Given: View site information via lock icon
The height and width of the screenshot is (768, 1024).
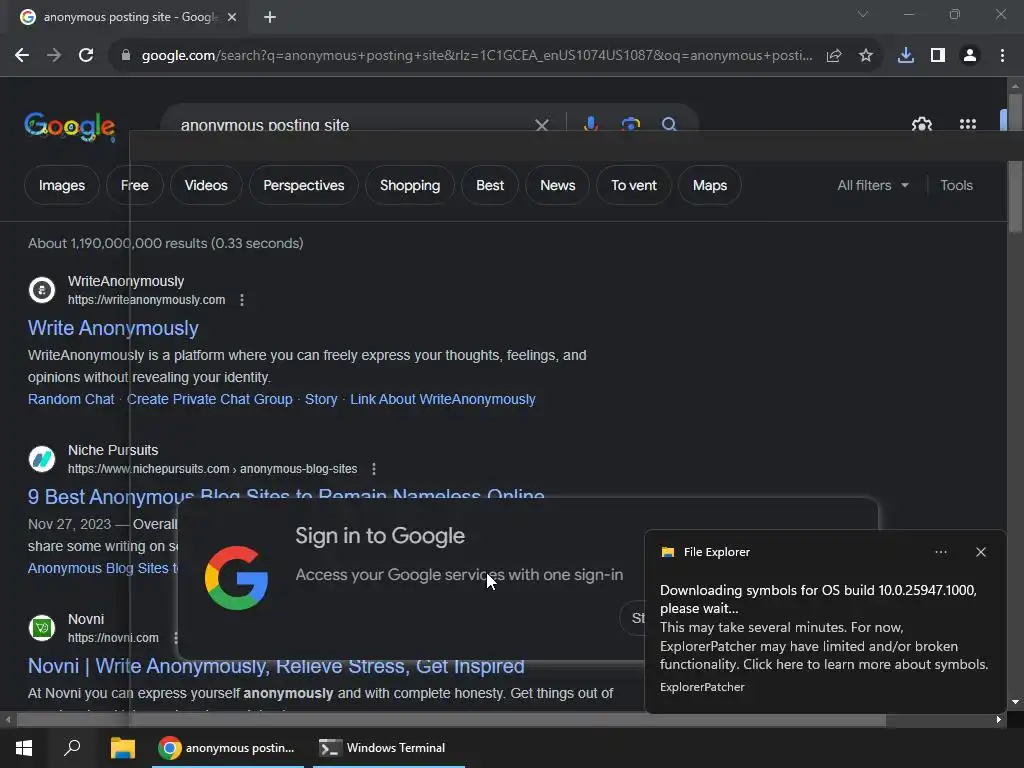Looking at the screenshot, I should [126, 56].
